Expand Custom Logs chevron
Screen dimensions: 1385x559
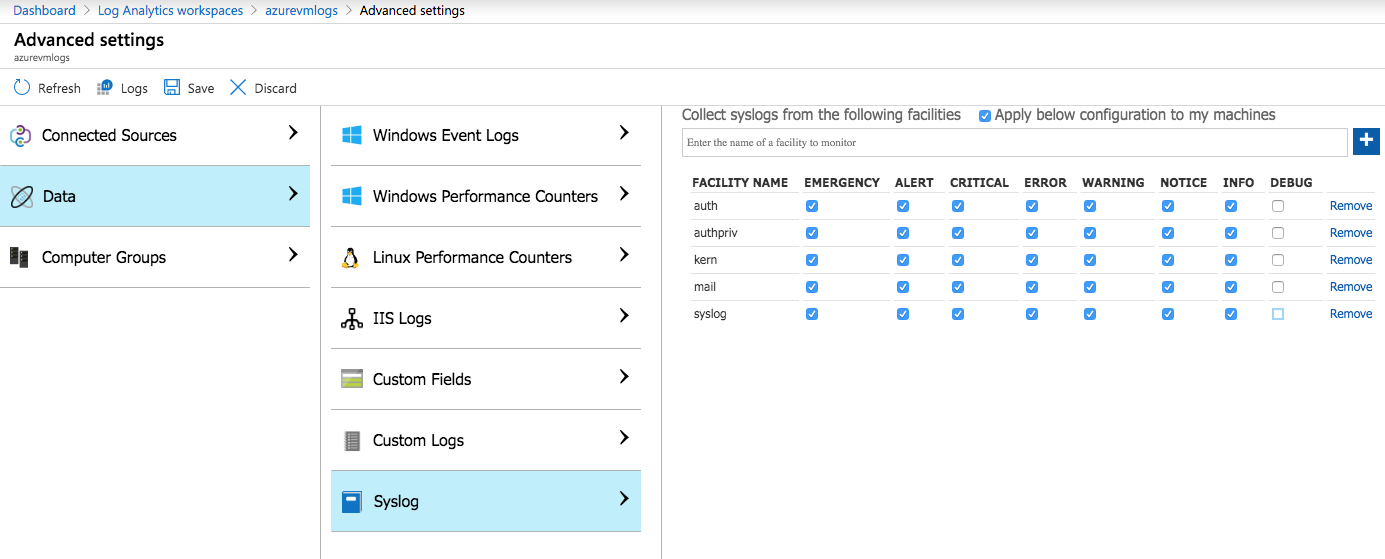tap(624, 438)
